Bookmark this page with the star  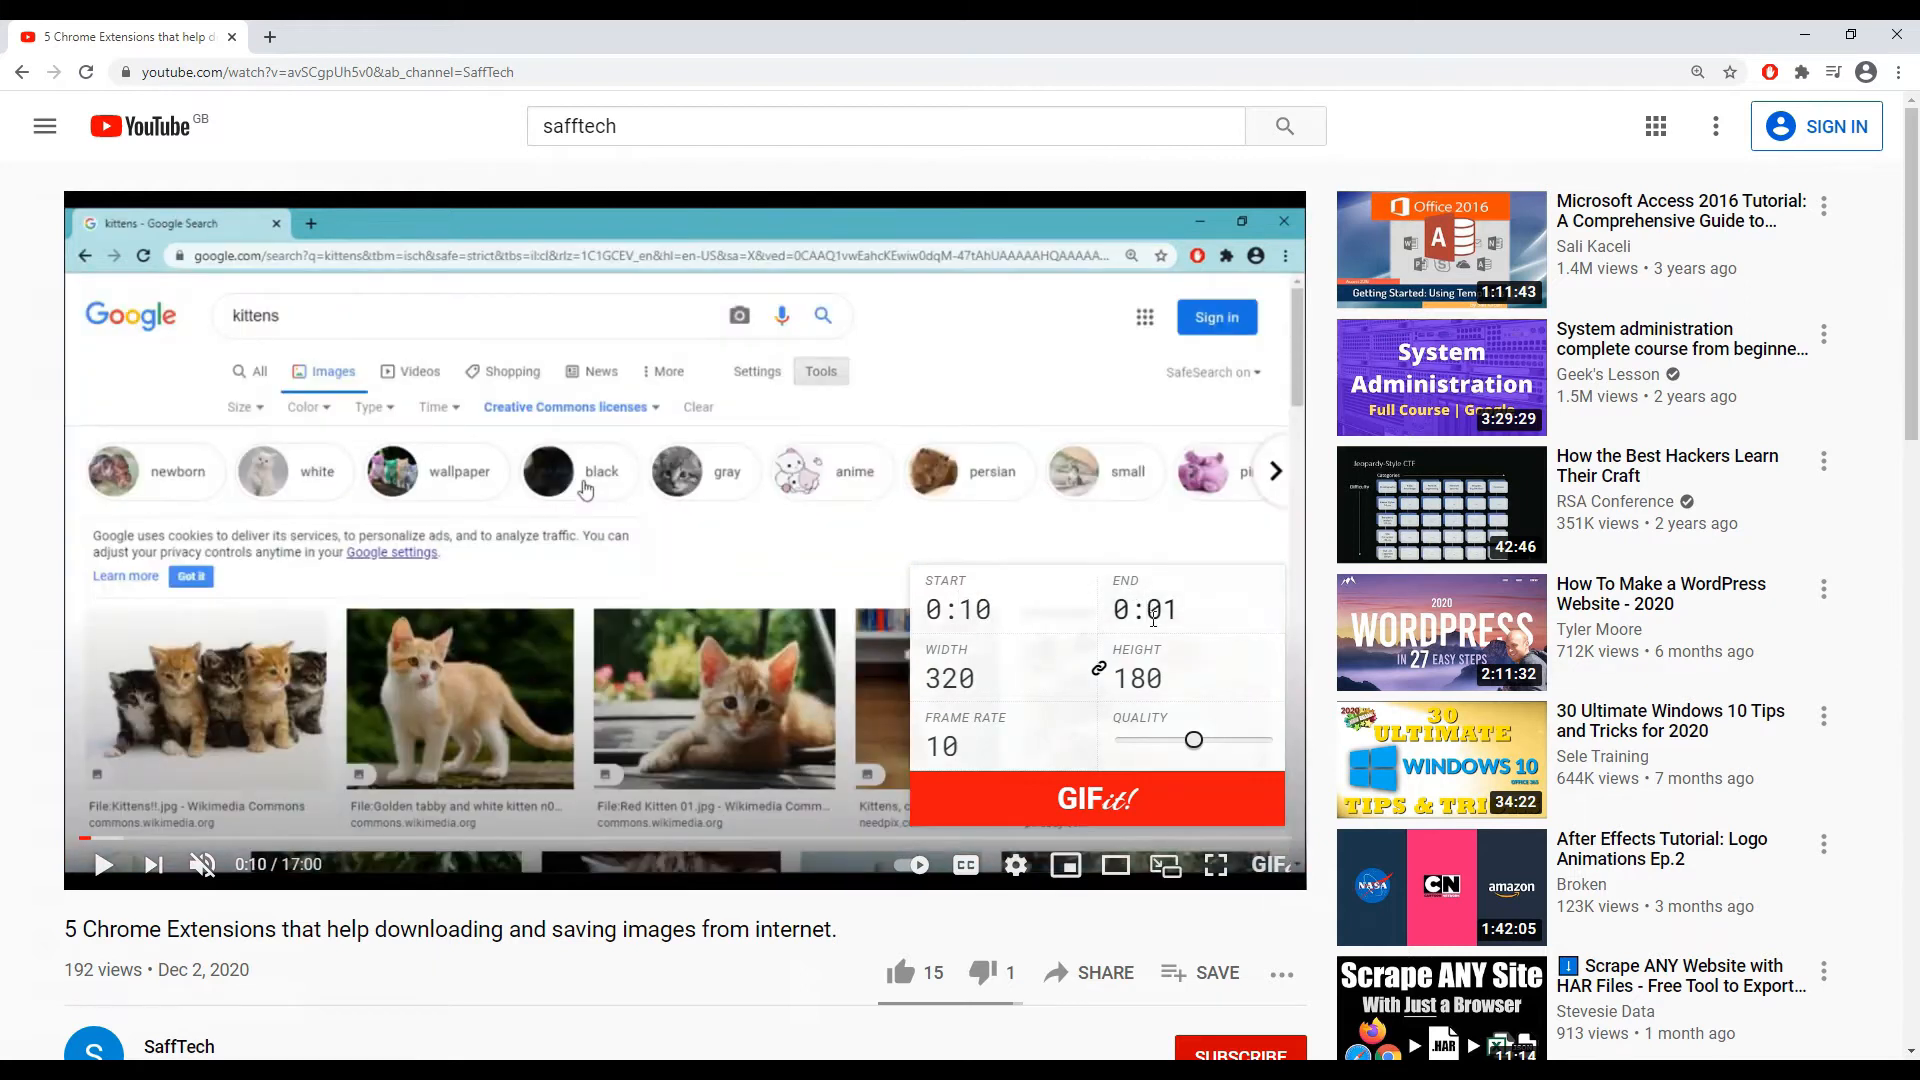point(1730,72)
